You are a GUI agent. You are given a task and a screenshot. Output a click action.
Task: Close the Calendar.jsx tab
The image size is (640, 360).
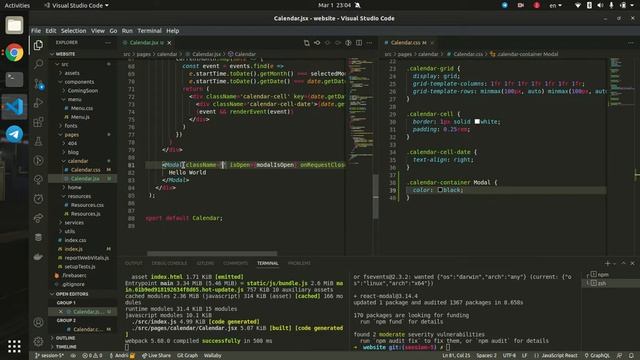coord(169,42)
